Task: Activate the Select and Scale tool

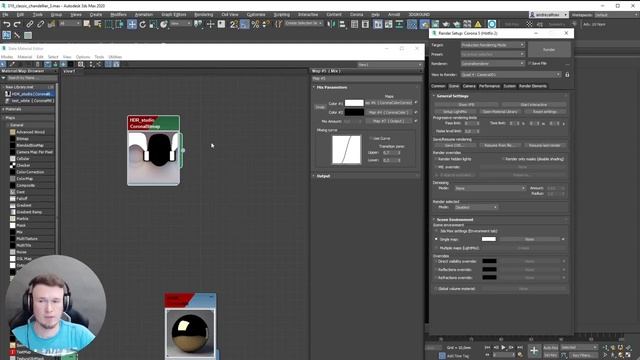Action: 153,24
